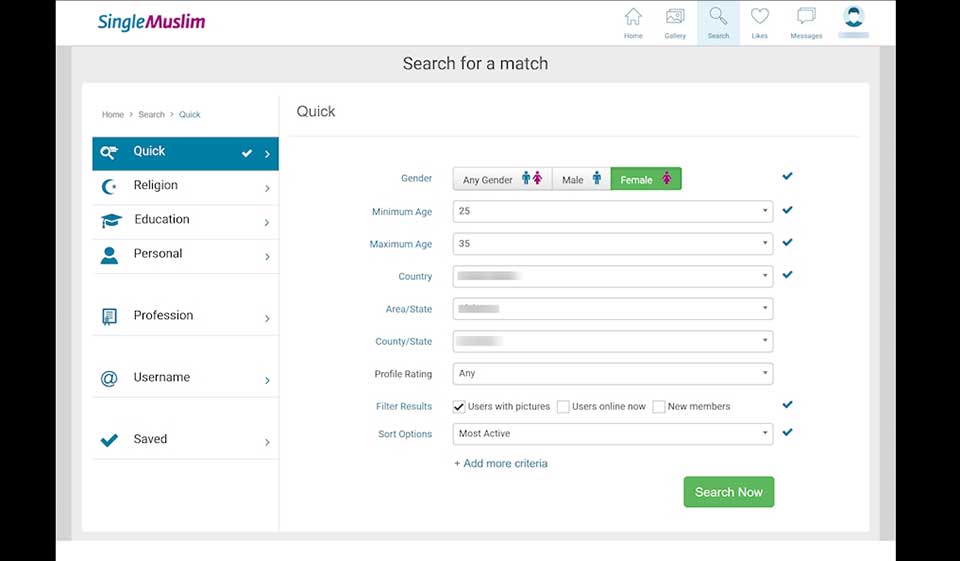The height and width of the screenshot is (561, 960).
Task: Click the Home breadcrumb link
Action: pos(113,115)
